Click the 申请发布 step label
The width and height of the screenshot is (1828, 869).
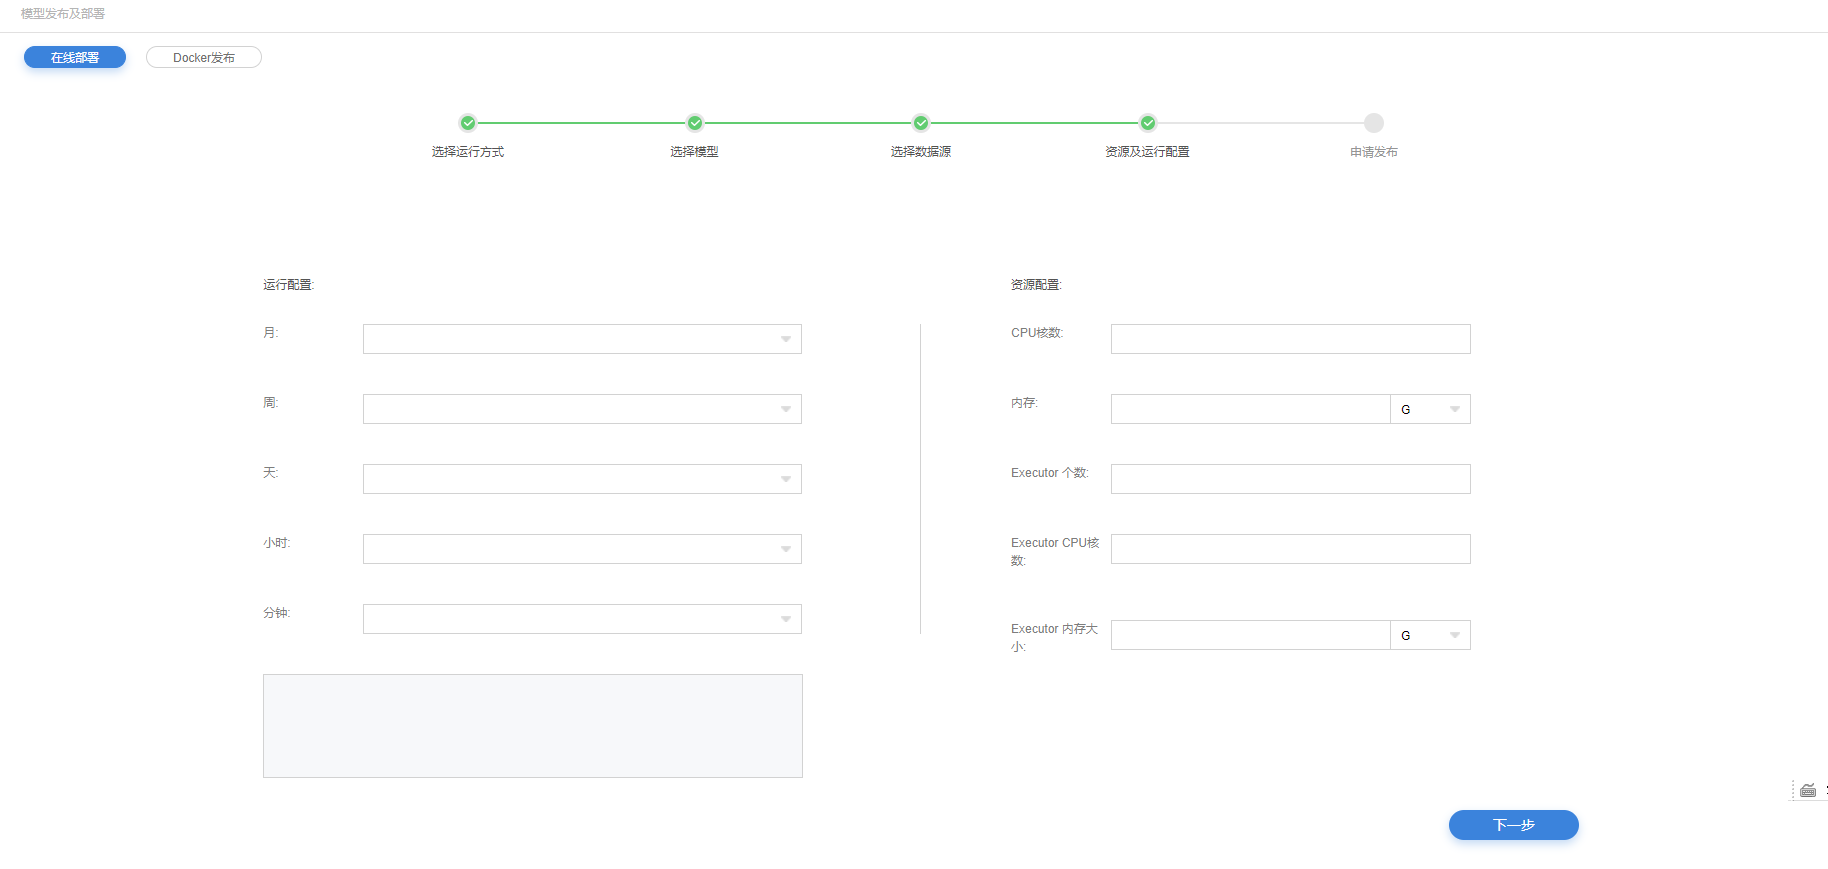pos(1374,152)
